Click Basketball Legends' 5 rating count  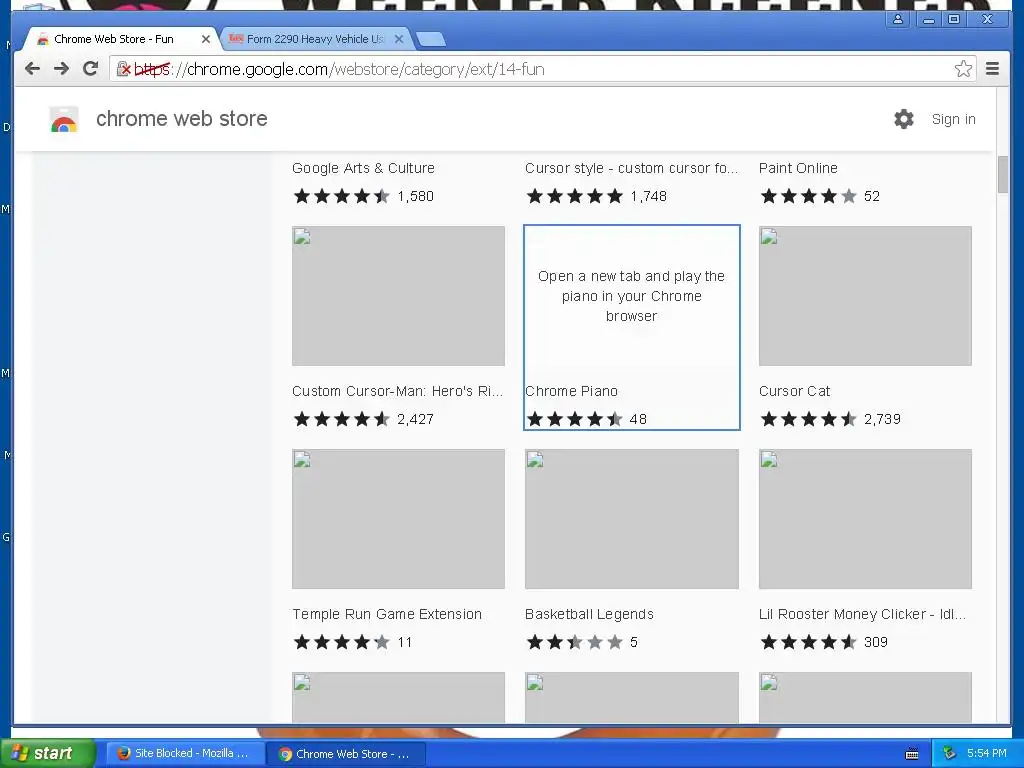pos(633,642)
